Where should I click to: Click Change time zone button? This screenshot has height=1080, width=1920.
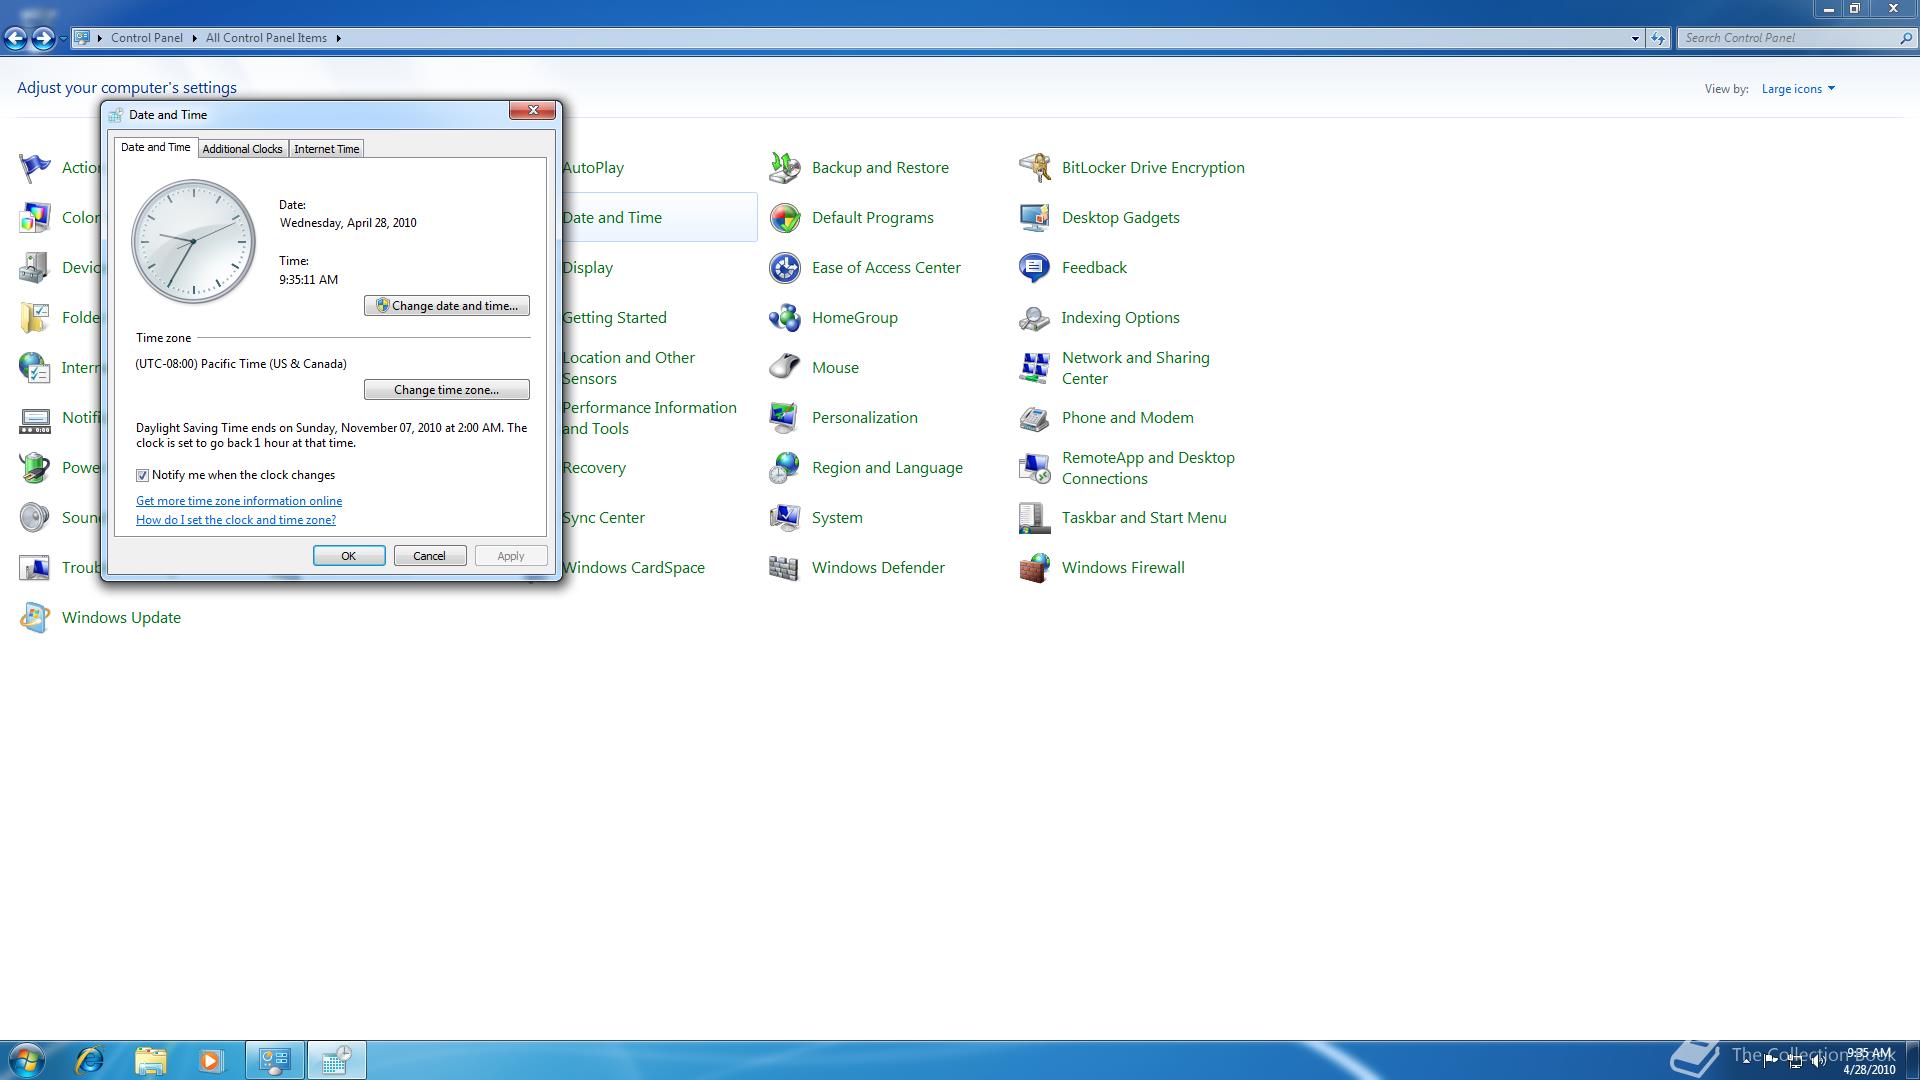click(x=447, y=390)
